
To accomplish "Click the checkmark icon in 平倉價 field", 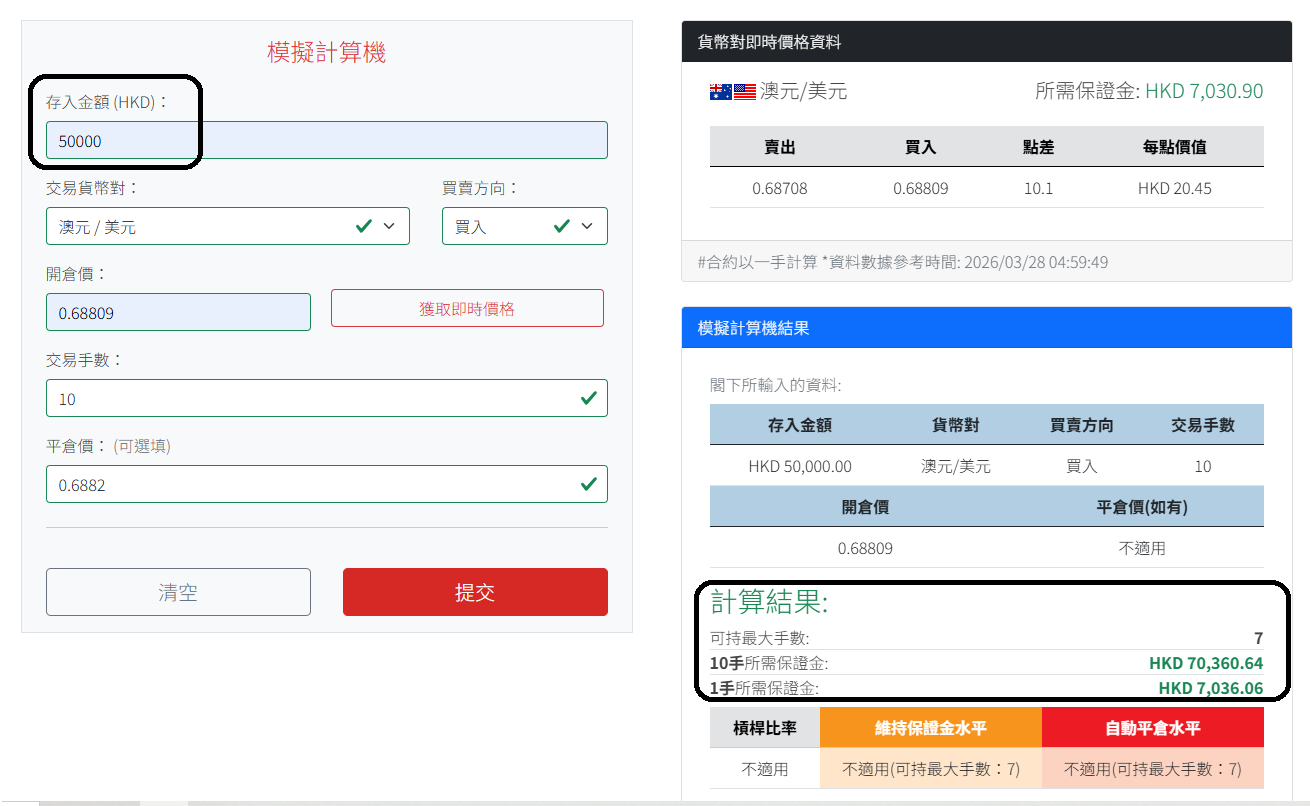I will (x=589, y=484).
